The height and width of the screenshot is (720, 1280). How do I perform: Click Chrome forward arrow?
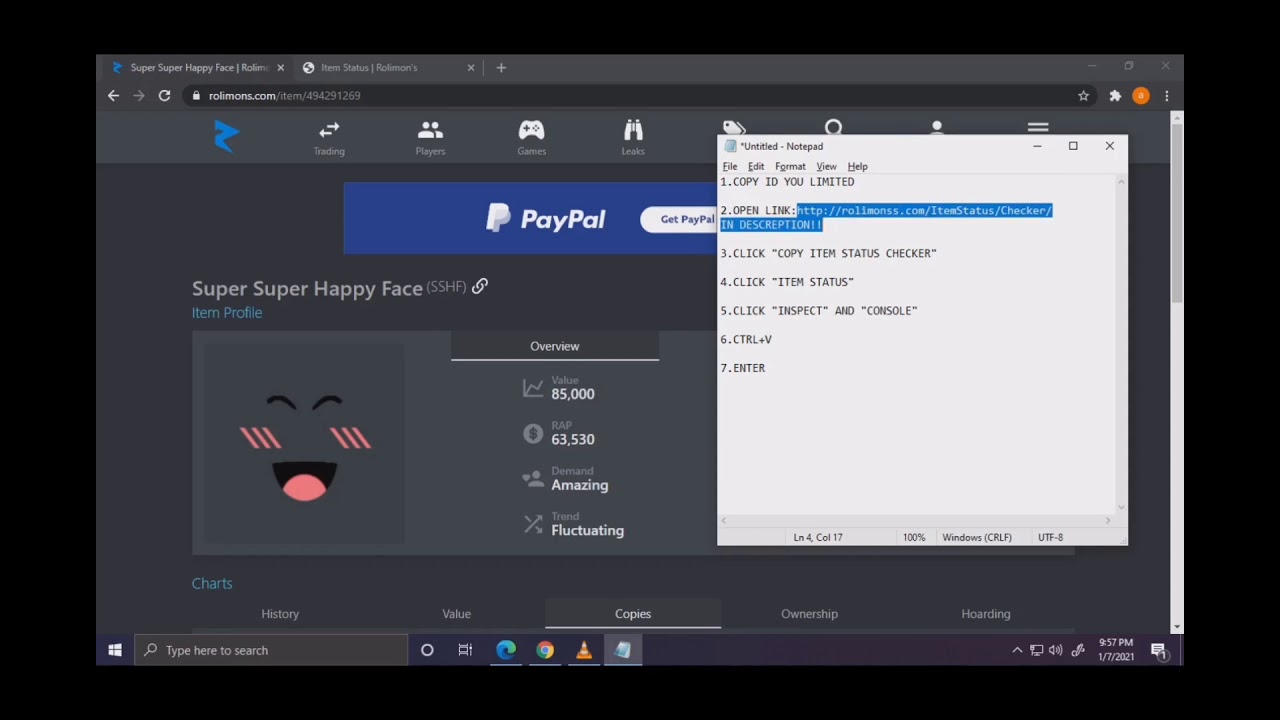(138, 96)
